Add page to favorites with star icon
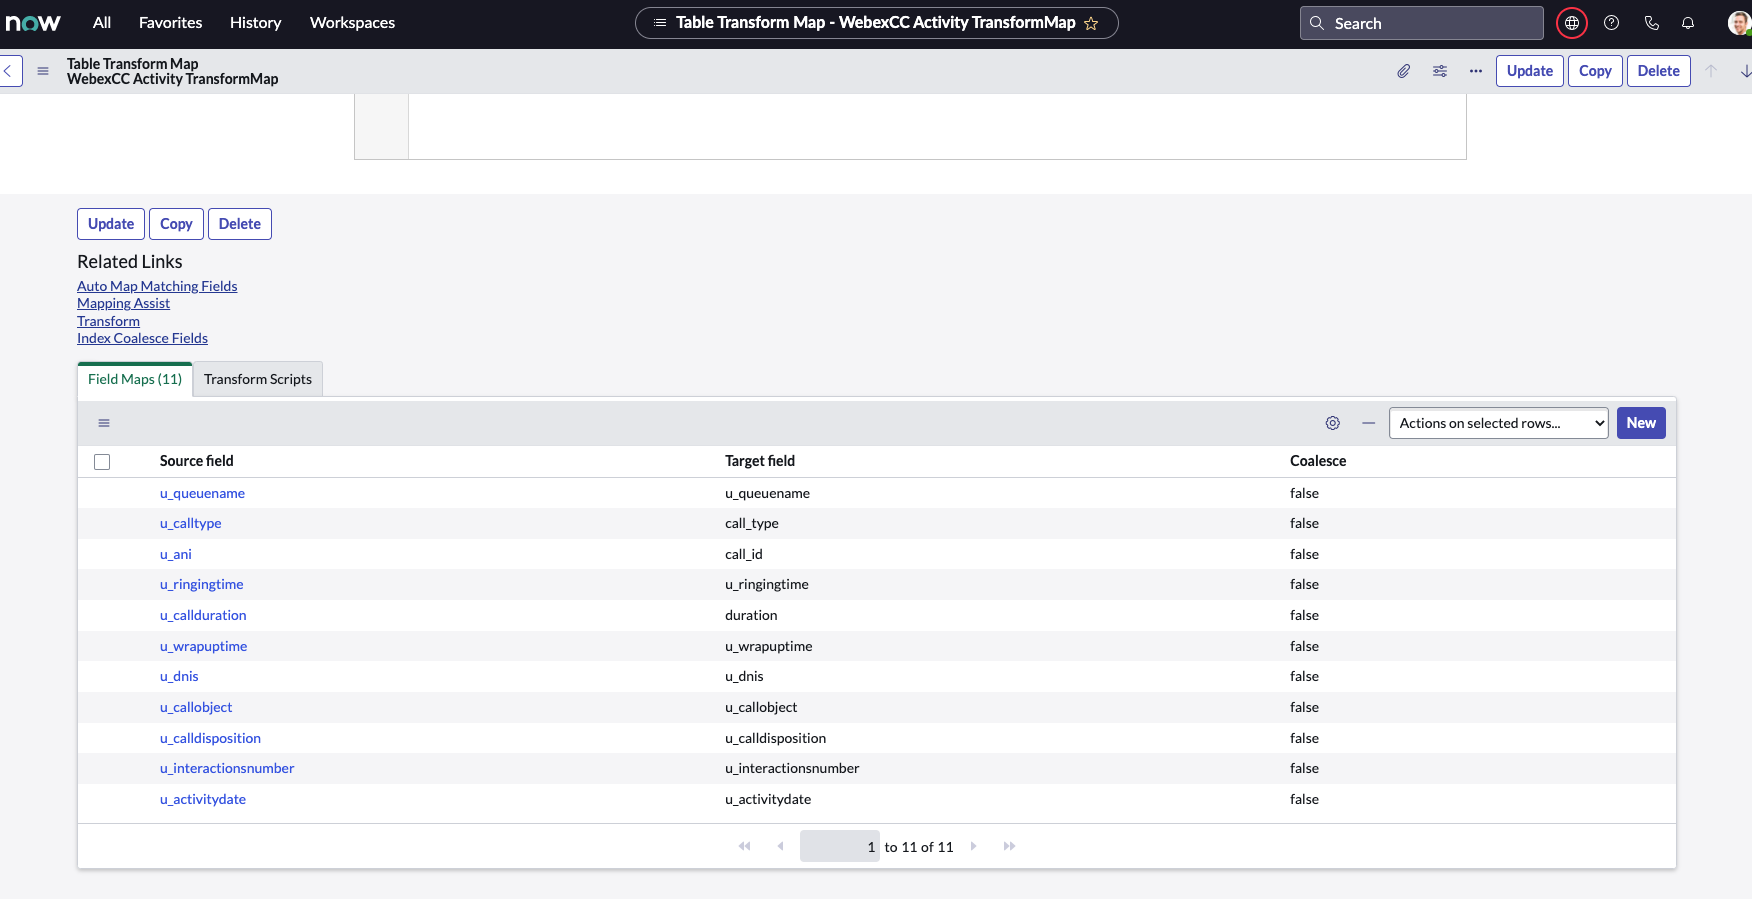Screen dimensions: 1752x899 1091,23
